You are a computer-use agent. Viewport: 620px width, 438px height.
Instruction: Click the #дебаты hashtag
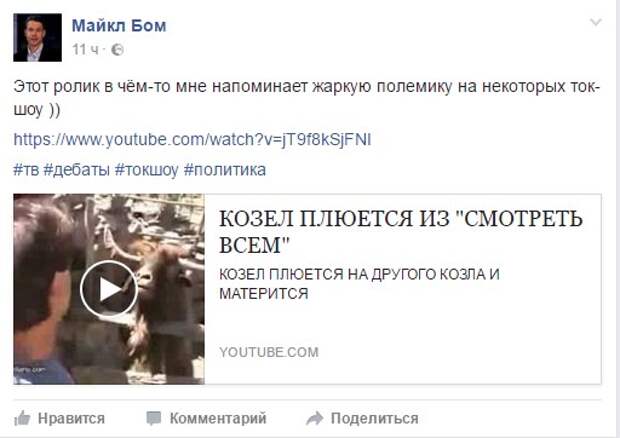point(77,170)
